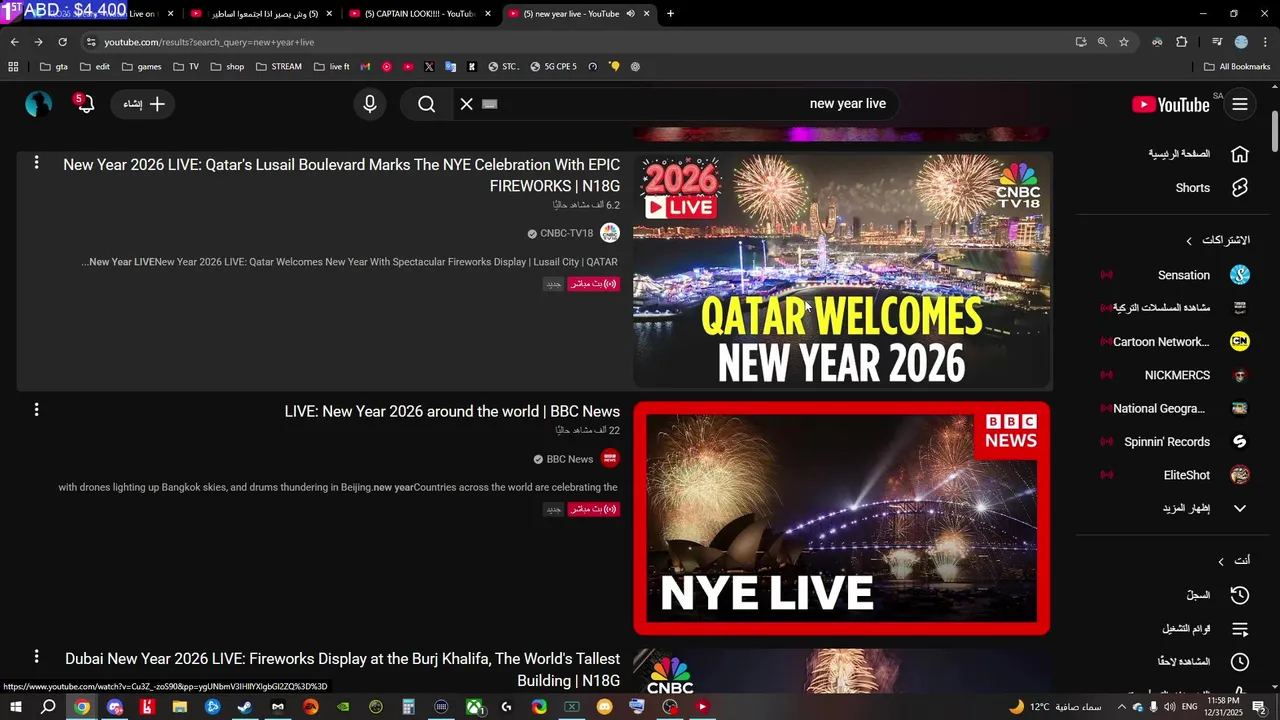This screenshot has height=720, width=1280.
Task: Open the browser zoom icon in the address bar
Action: (x=1102, y=42)
